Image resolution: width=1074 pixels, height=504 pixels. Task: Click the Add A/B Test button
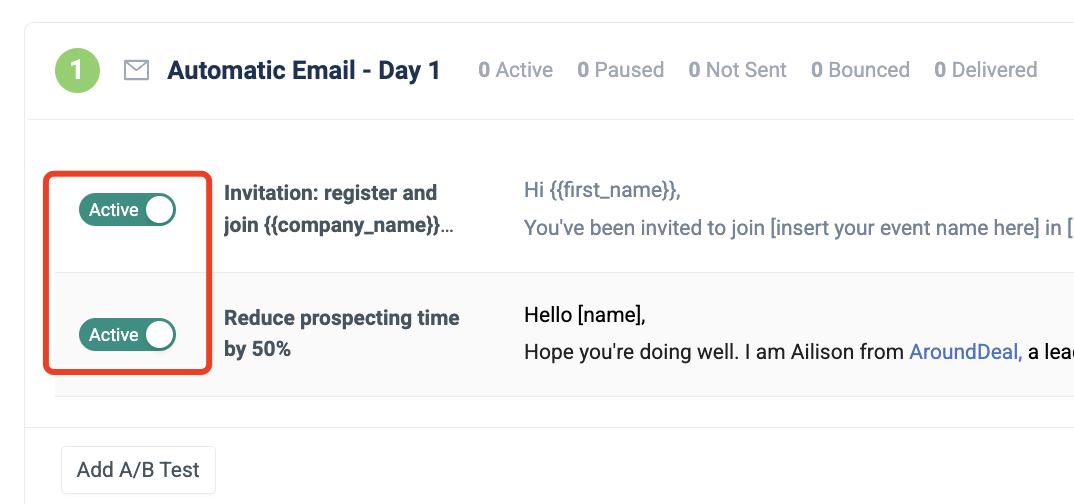[138, 469]
